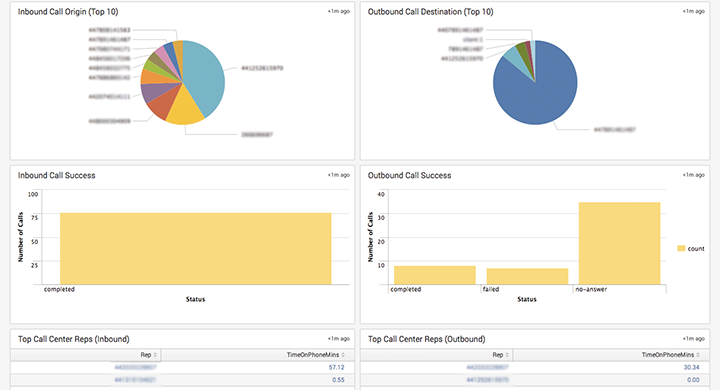Click TimeOnPhoneMins header in Outbound reps table
The width and height of the screenshot is (720, 390).
[x=668, y=355]
